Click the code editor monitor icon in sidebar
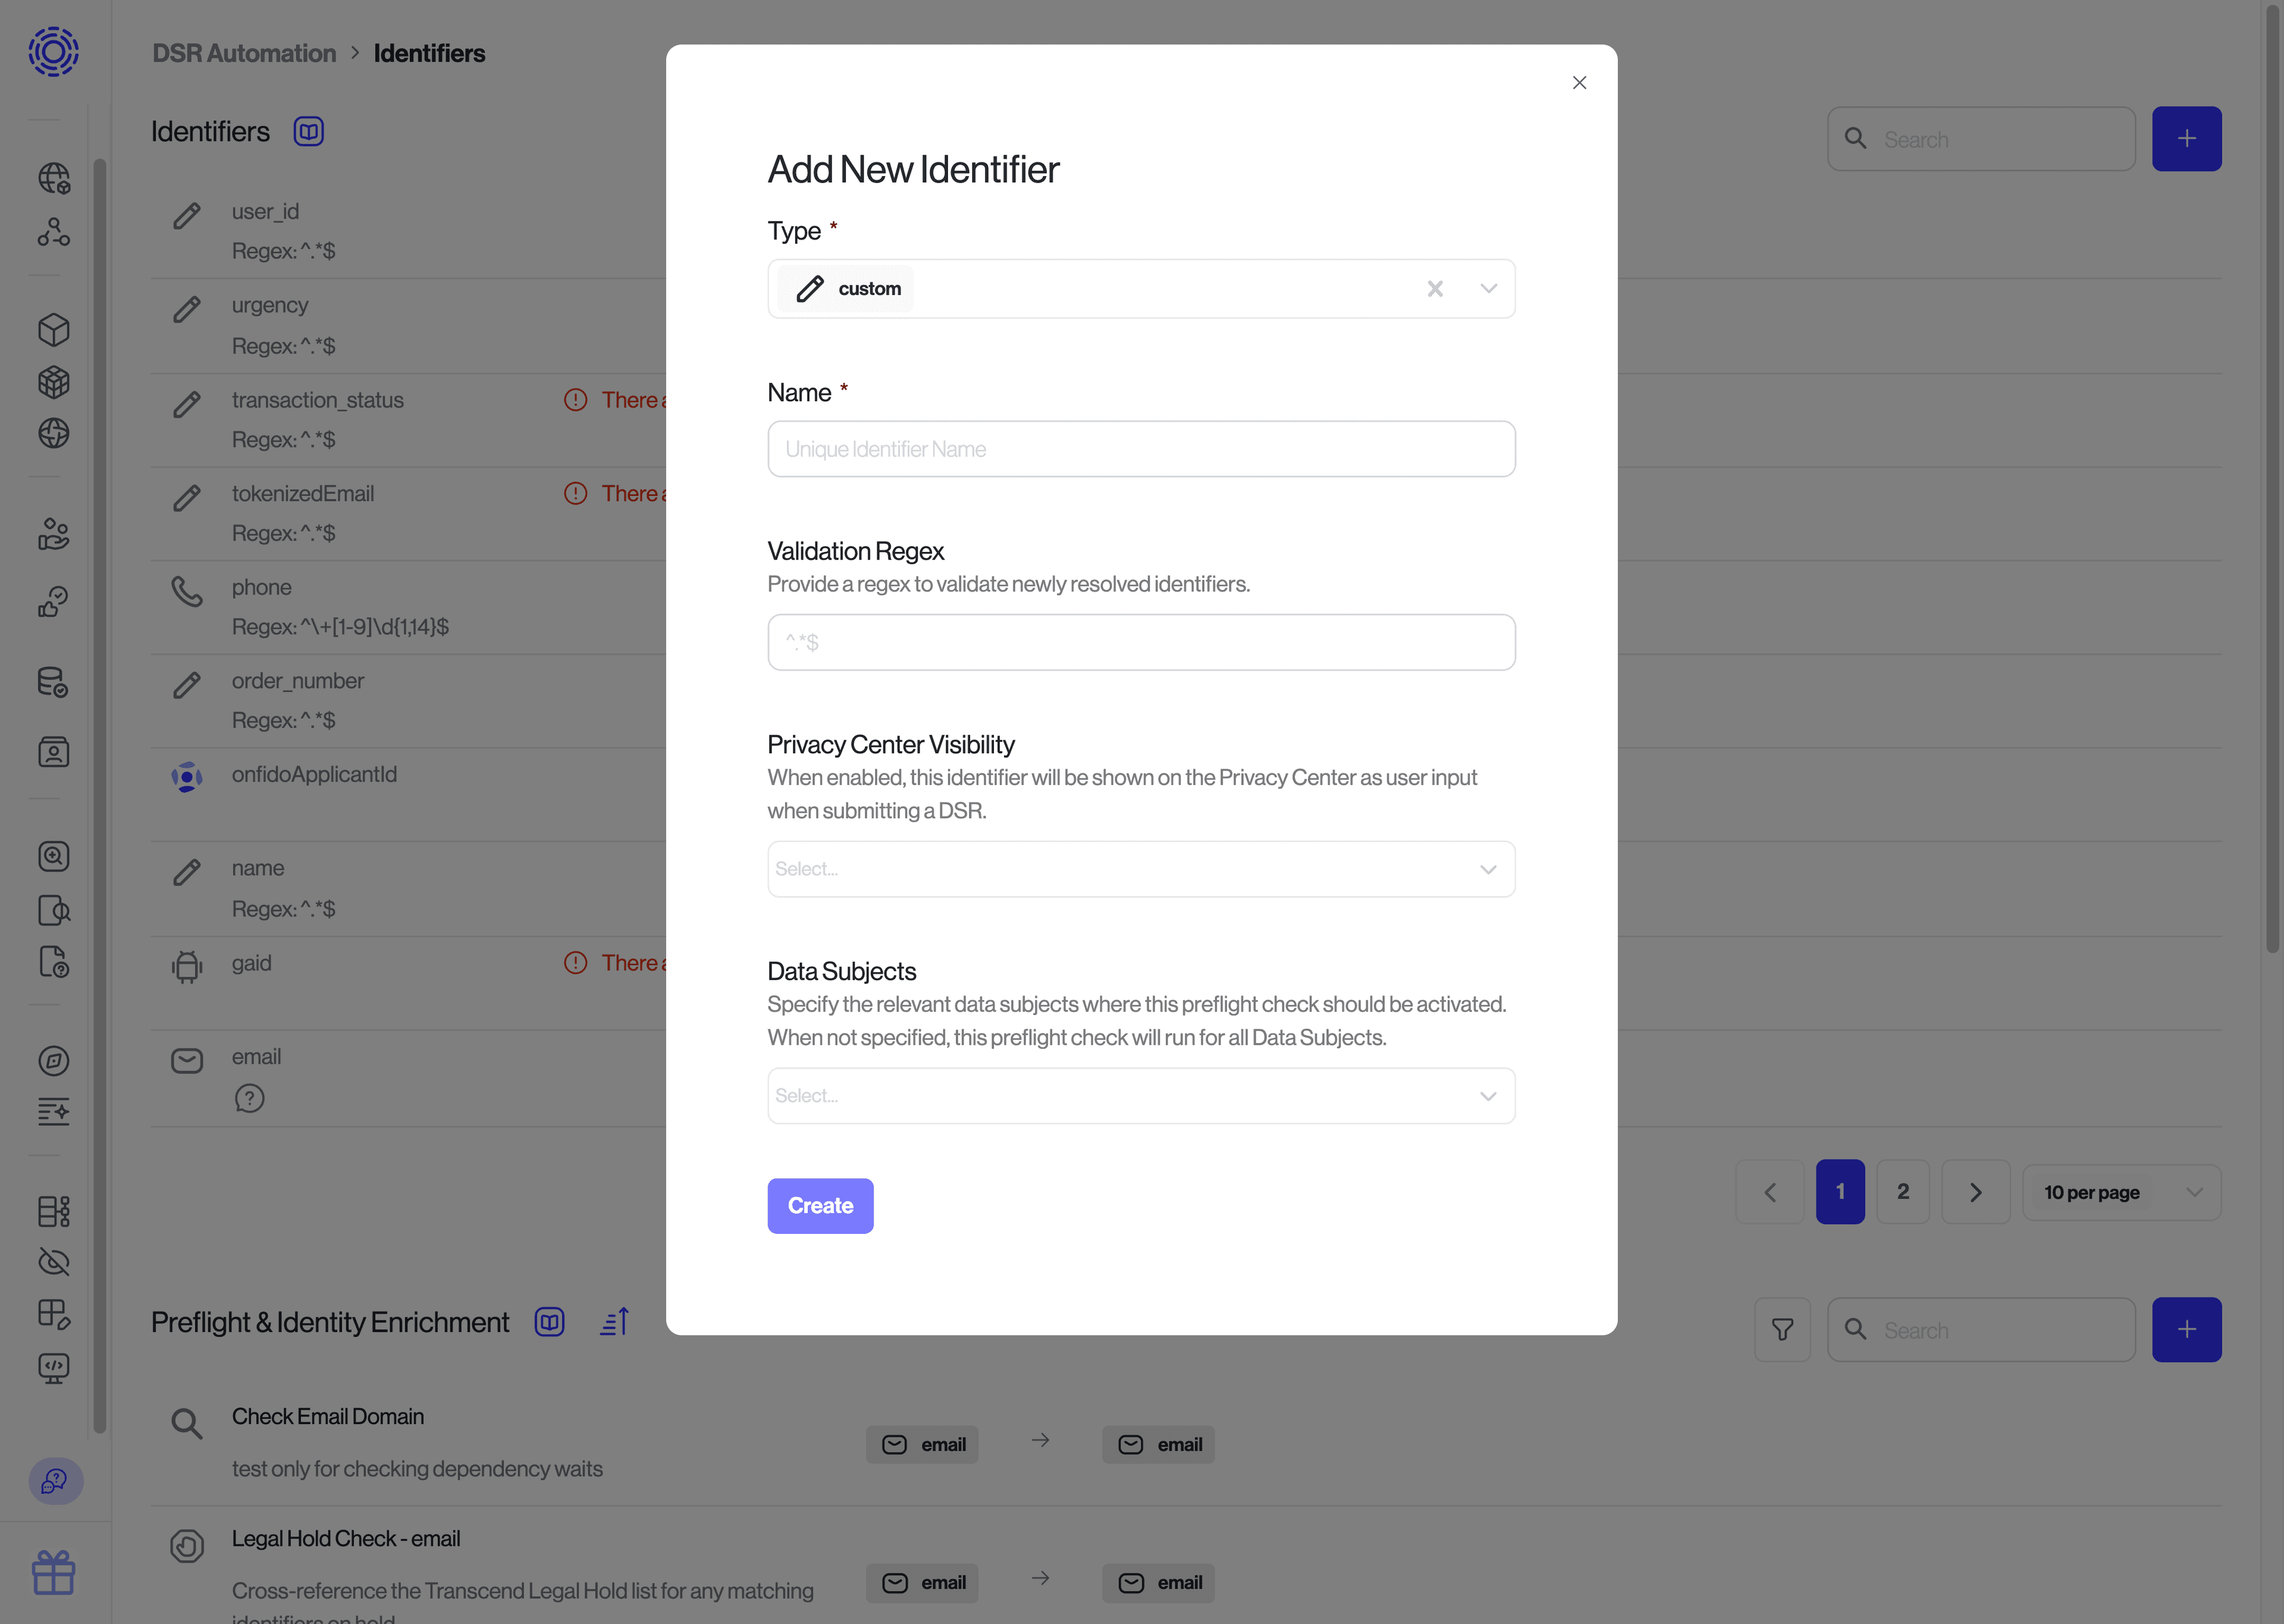The width and height of the screenshot is (2284, 1624). tap(54, 1369)
